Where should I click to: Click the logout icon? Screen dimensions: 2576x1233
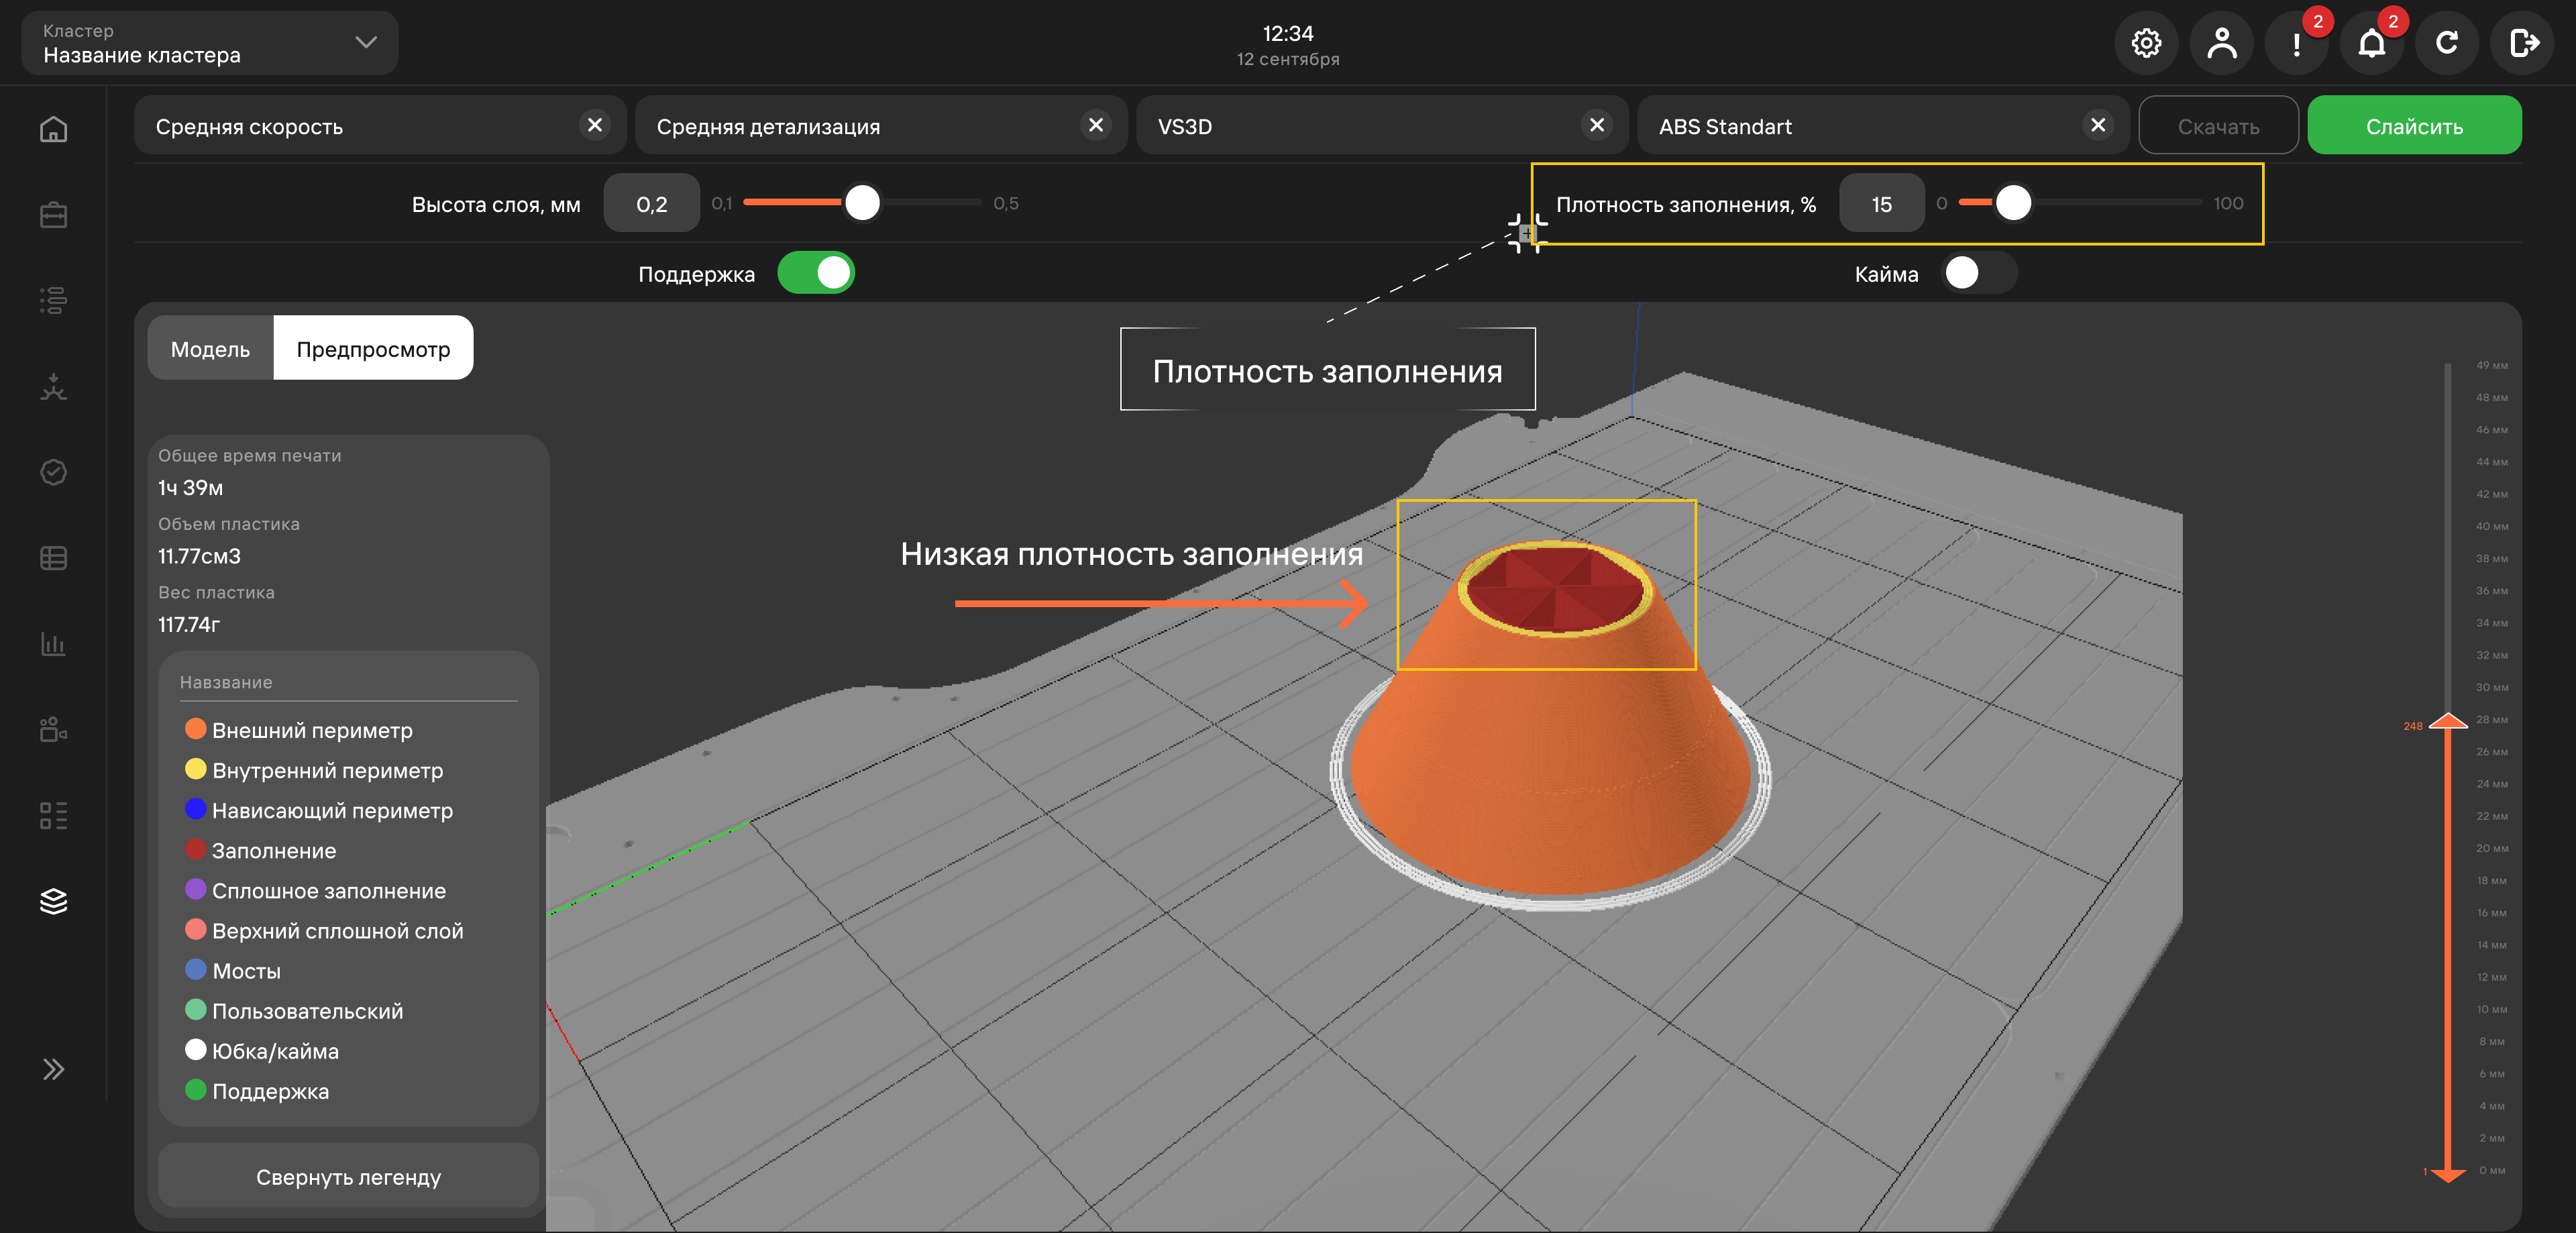(x=2522, y=43)
